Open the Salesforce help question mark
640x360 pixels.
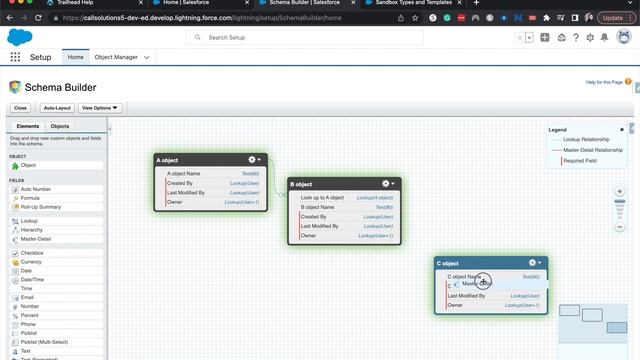576,38
